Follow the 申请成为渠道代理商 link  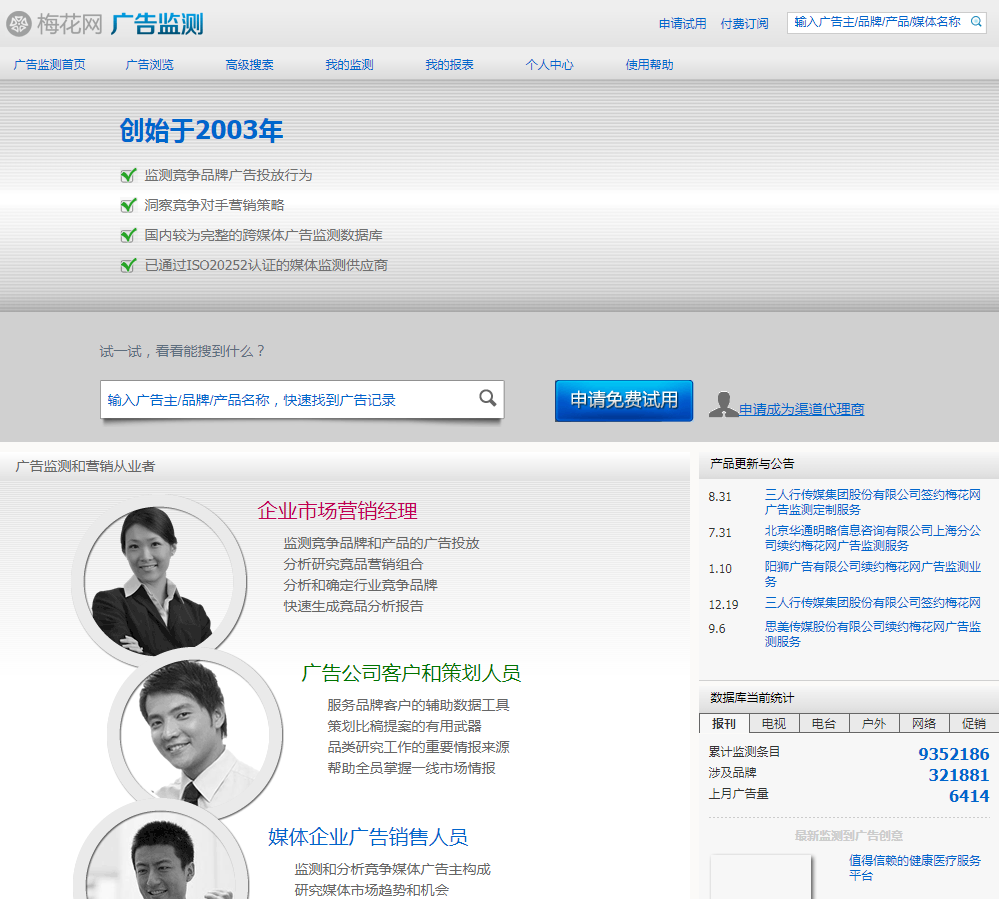point(801,409)
